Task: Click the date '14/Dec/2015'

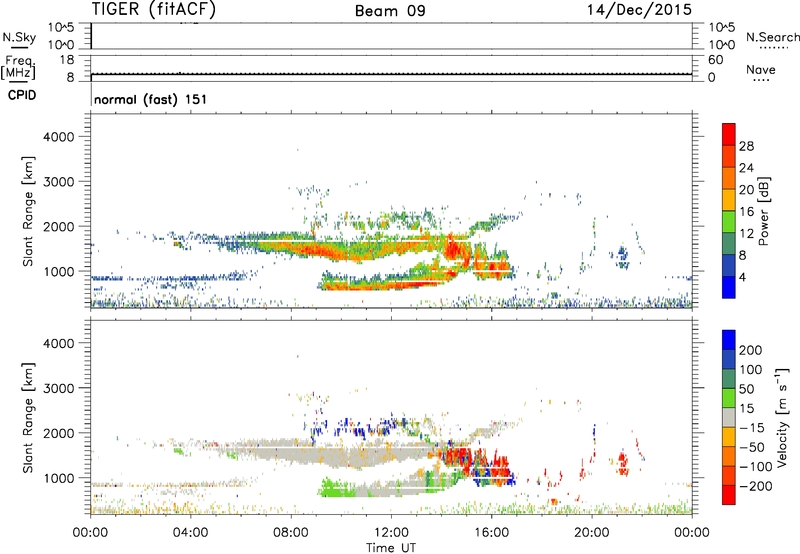Action: point(639,10)
